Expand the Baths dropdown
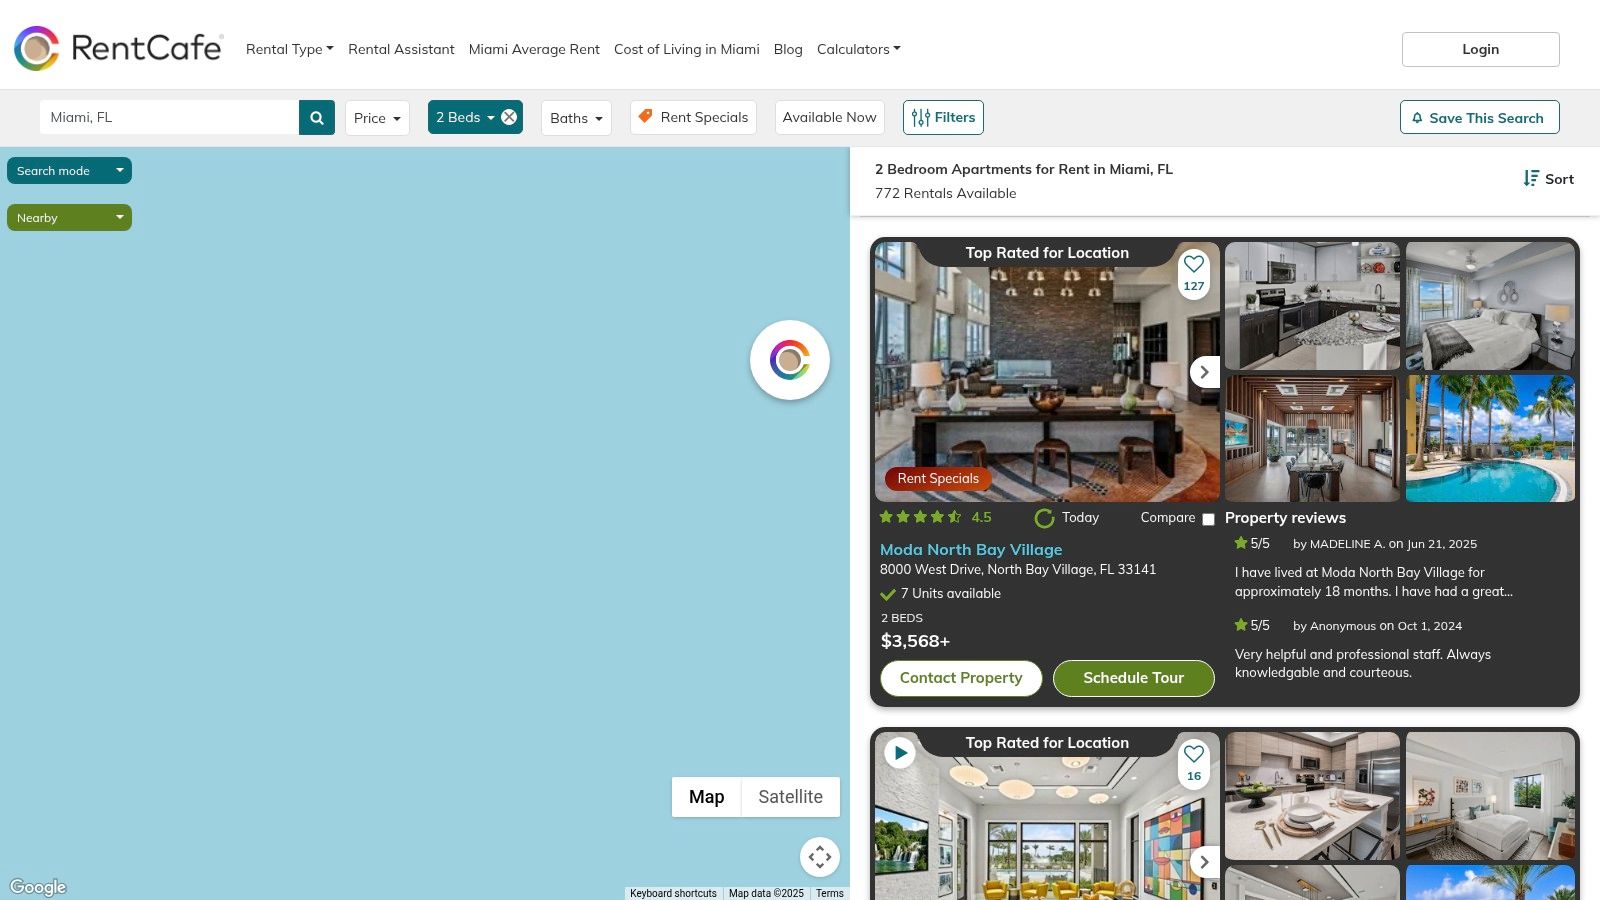1600x900 pixels. click(x=576, y=117)
